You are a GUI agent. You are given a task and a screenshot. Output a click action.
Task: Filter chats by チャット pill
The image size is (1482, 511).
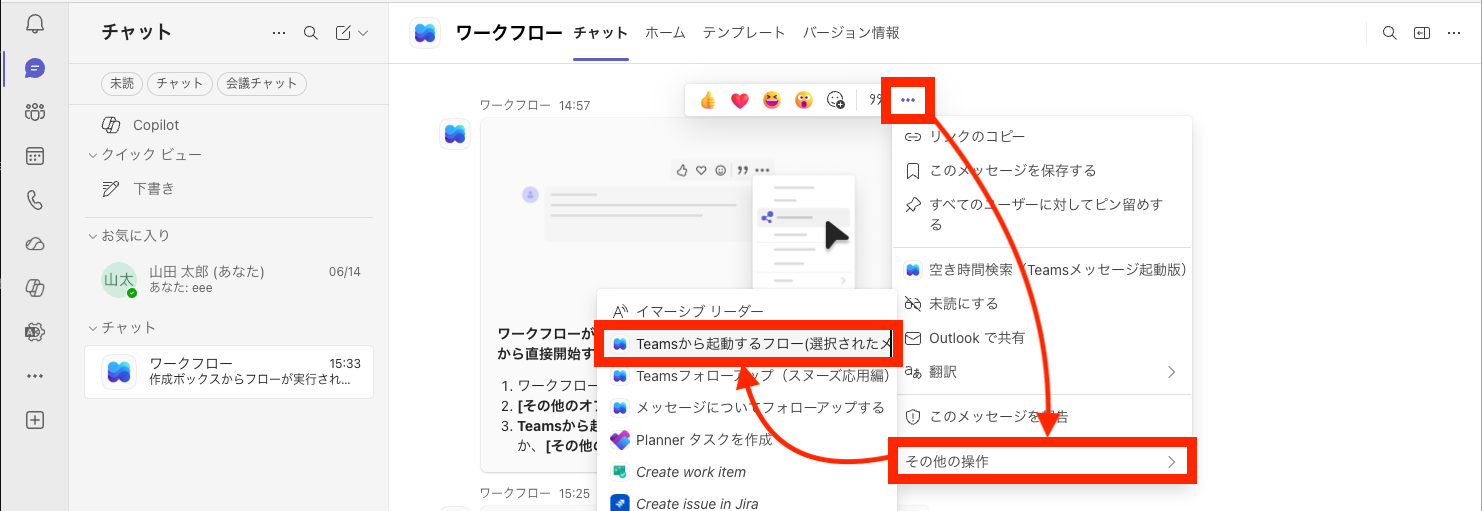tap(180, 84)
